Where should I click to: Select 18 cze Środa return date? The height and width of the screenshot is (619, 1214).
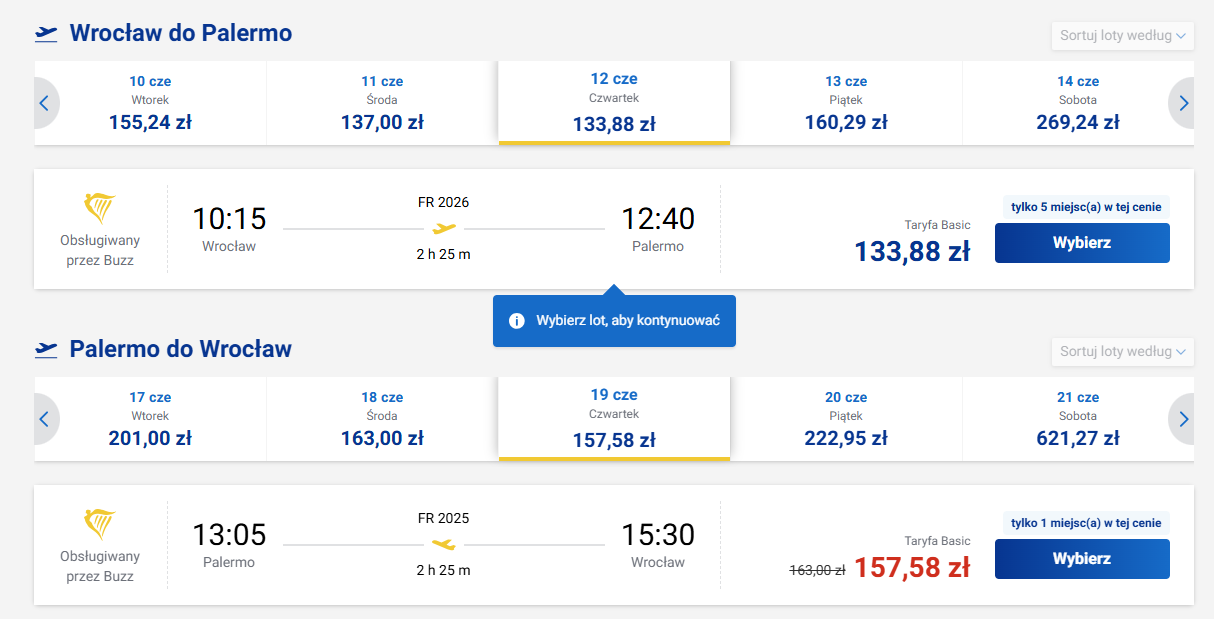point(382,419)
